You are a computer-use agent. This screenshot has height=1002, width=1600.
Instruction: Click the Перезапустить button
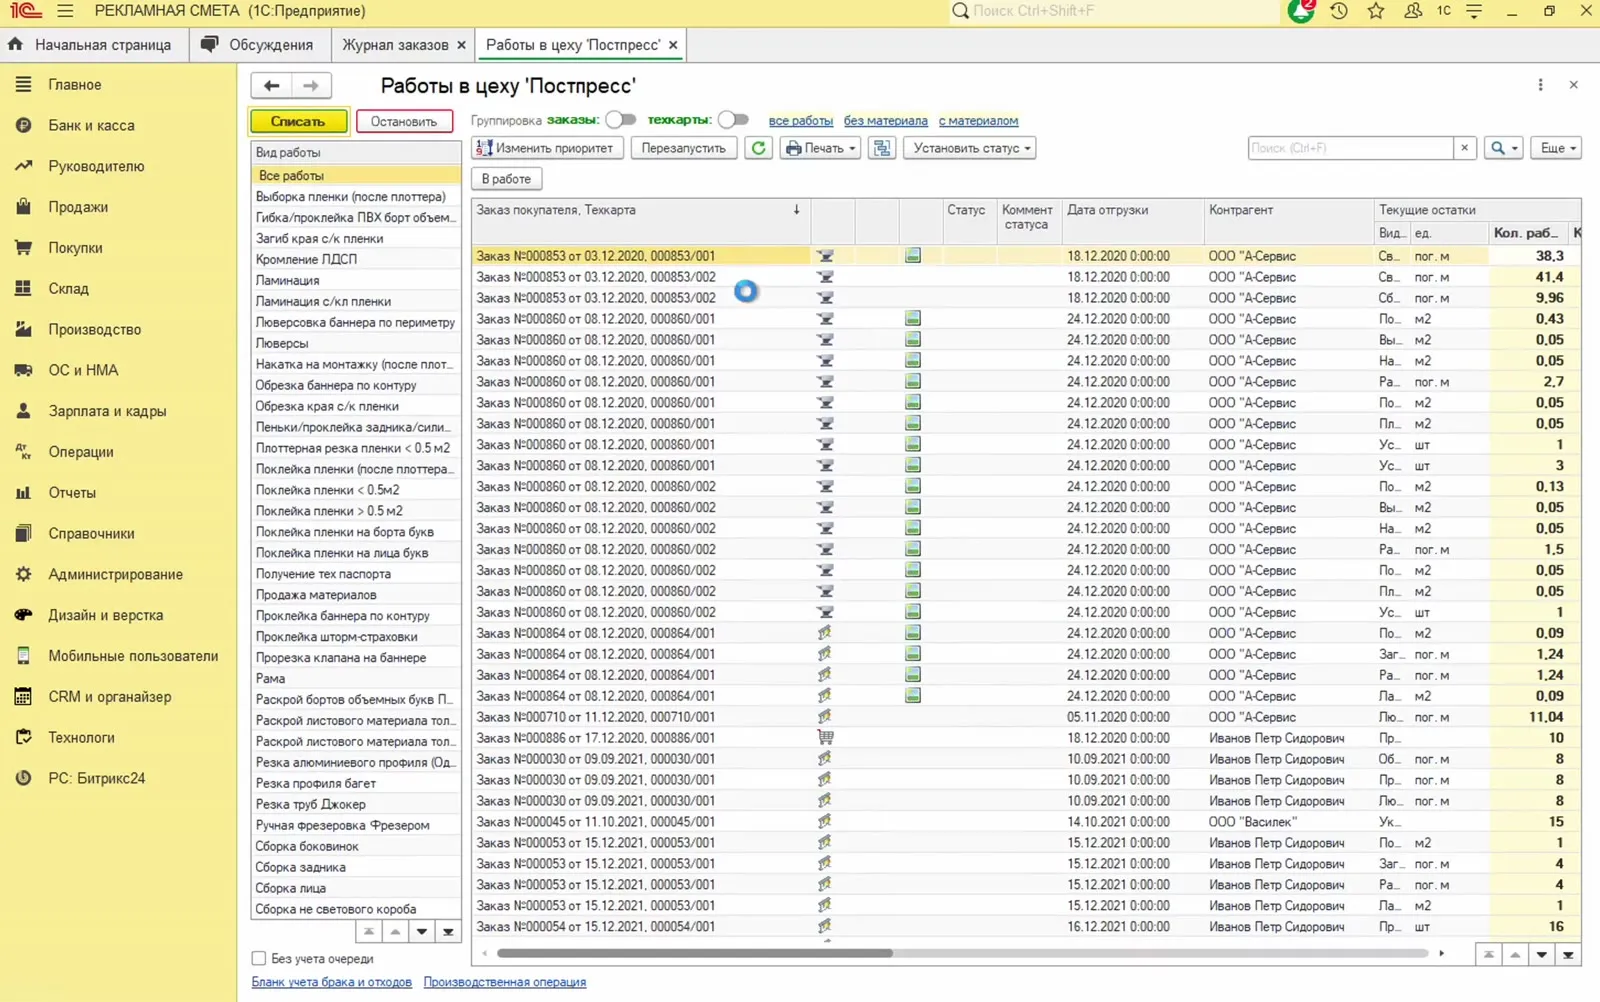click(684, 148)
